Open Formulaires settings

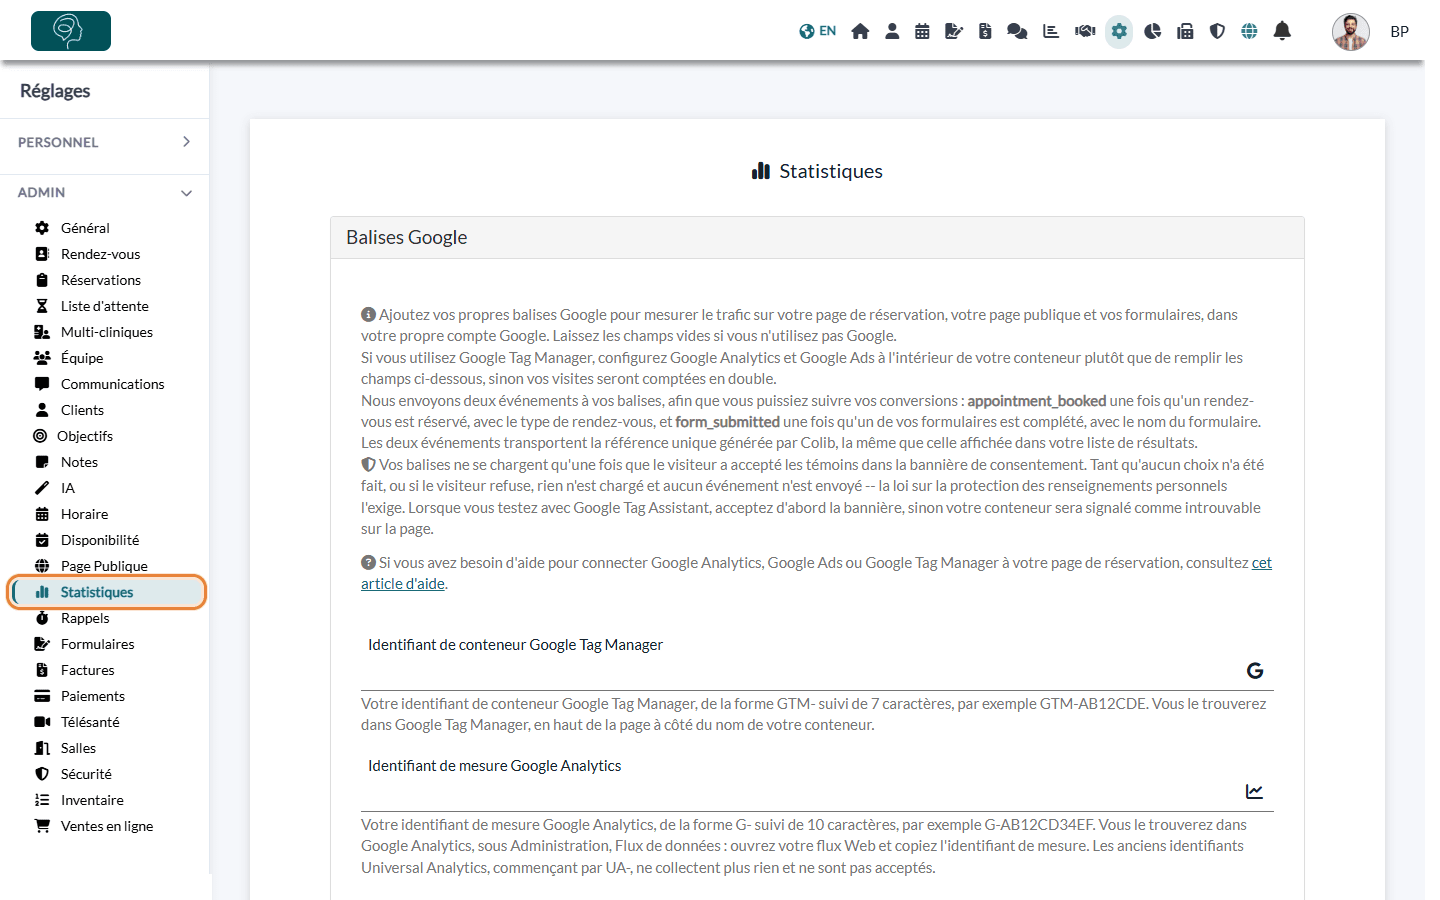coord(97,644)
